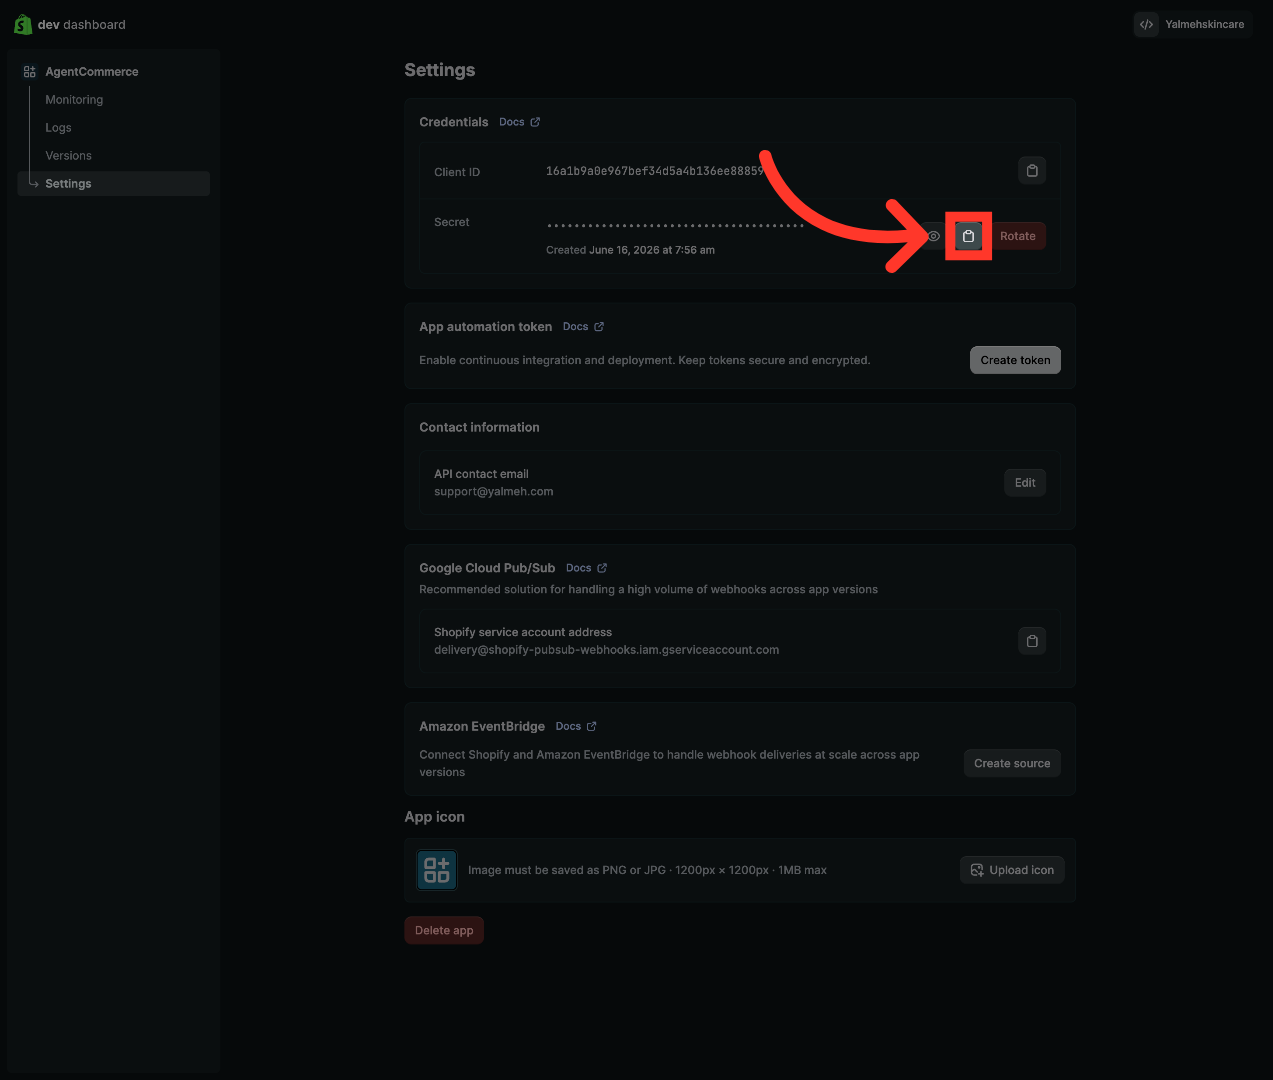Click dev dashboard title text
This screenshot has width=1273, height=1080.
[x=82, y=25]
